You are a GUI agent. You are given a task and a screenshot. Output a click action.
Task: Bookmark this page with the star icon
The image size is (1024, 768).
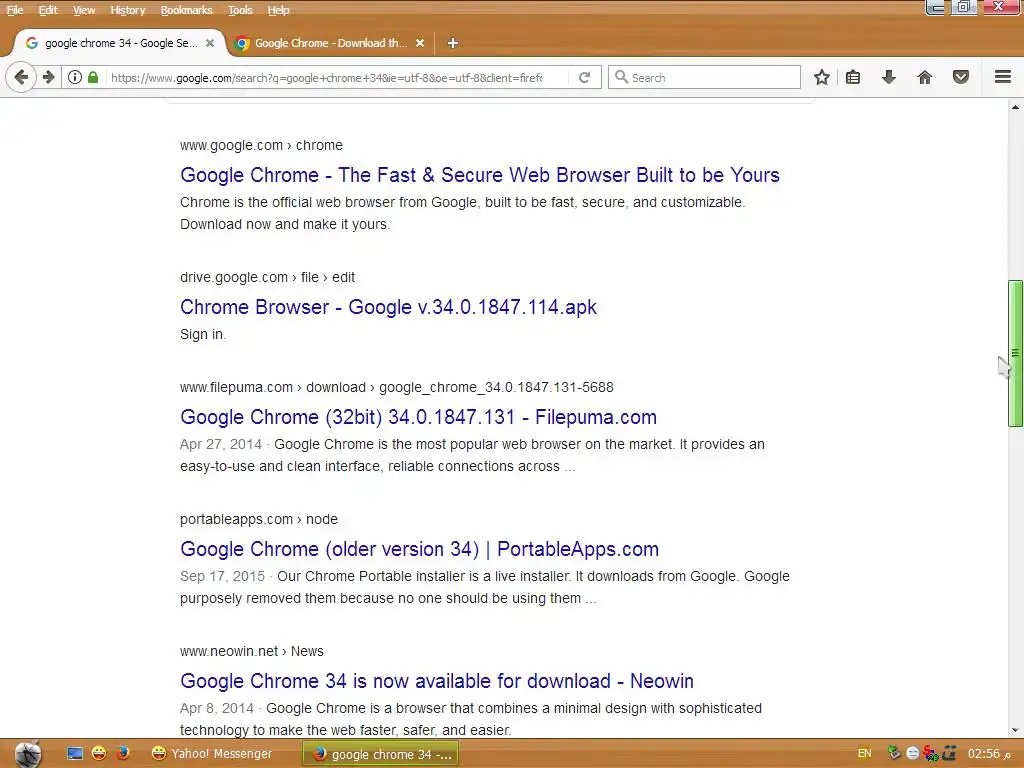[822, 77]
